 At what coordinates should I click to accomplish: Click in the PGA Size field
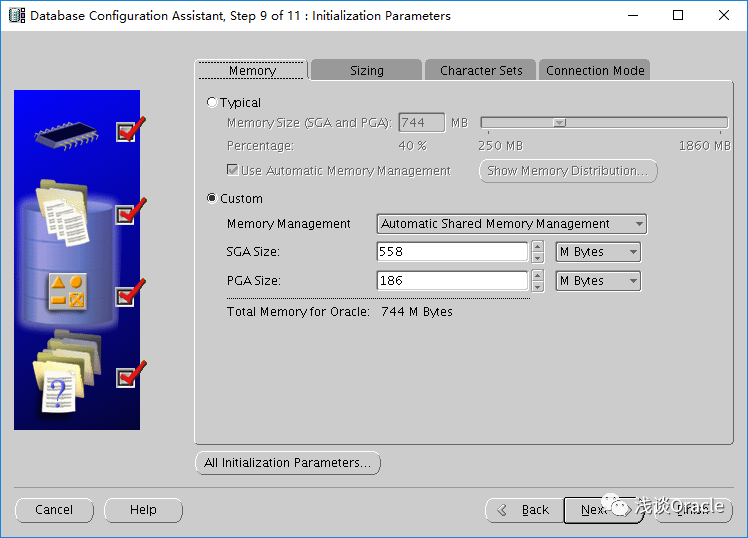452,281
